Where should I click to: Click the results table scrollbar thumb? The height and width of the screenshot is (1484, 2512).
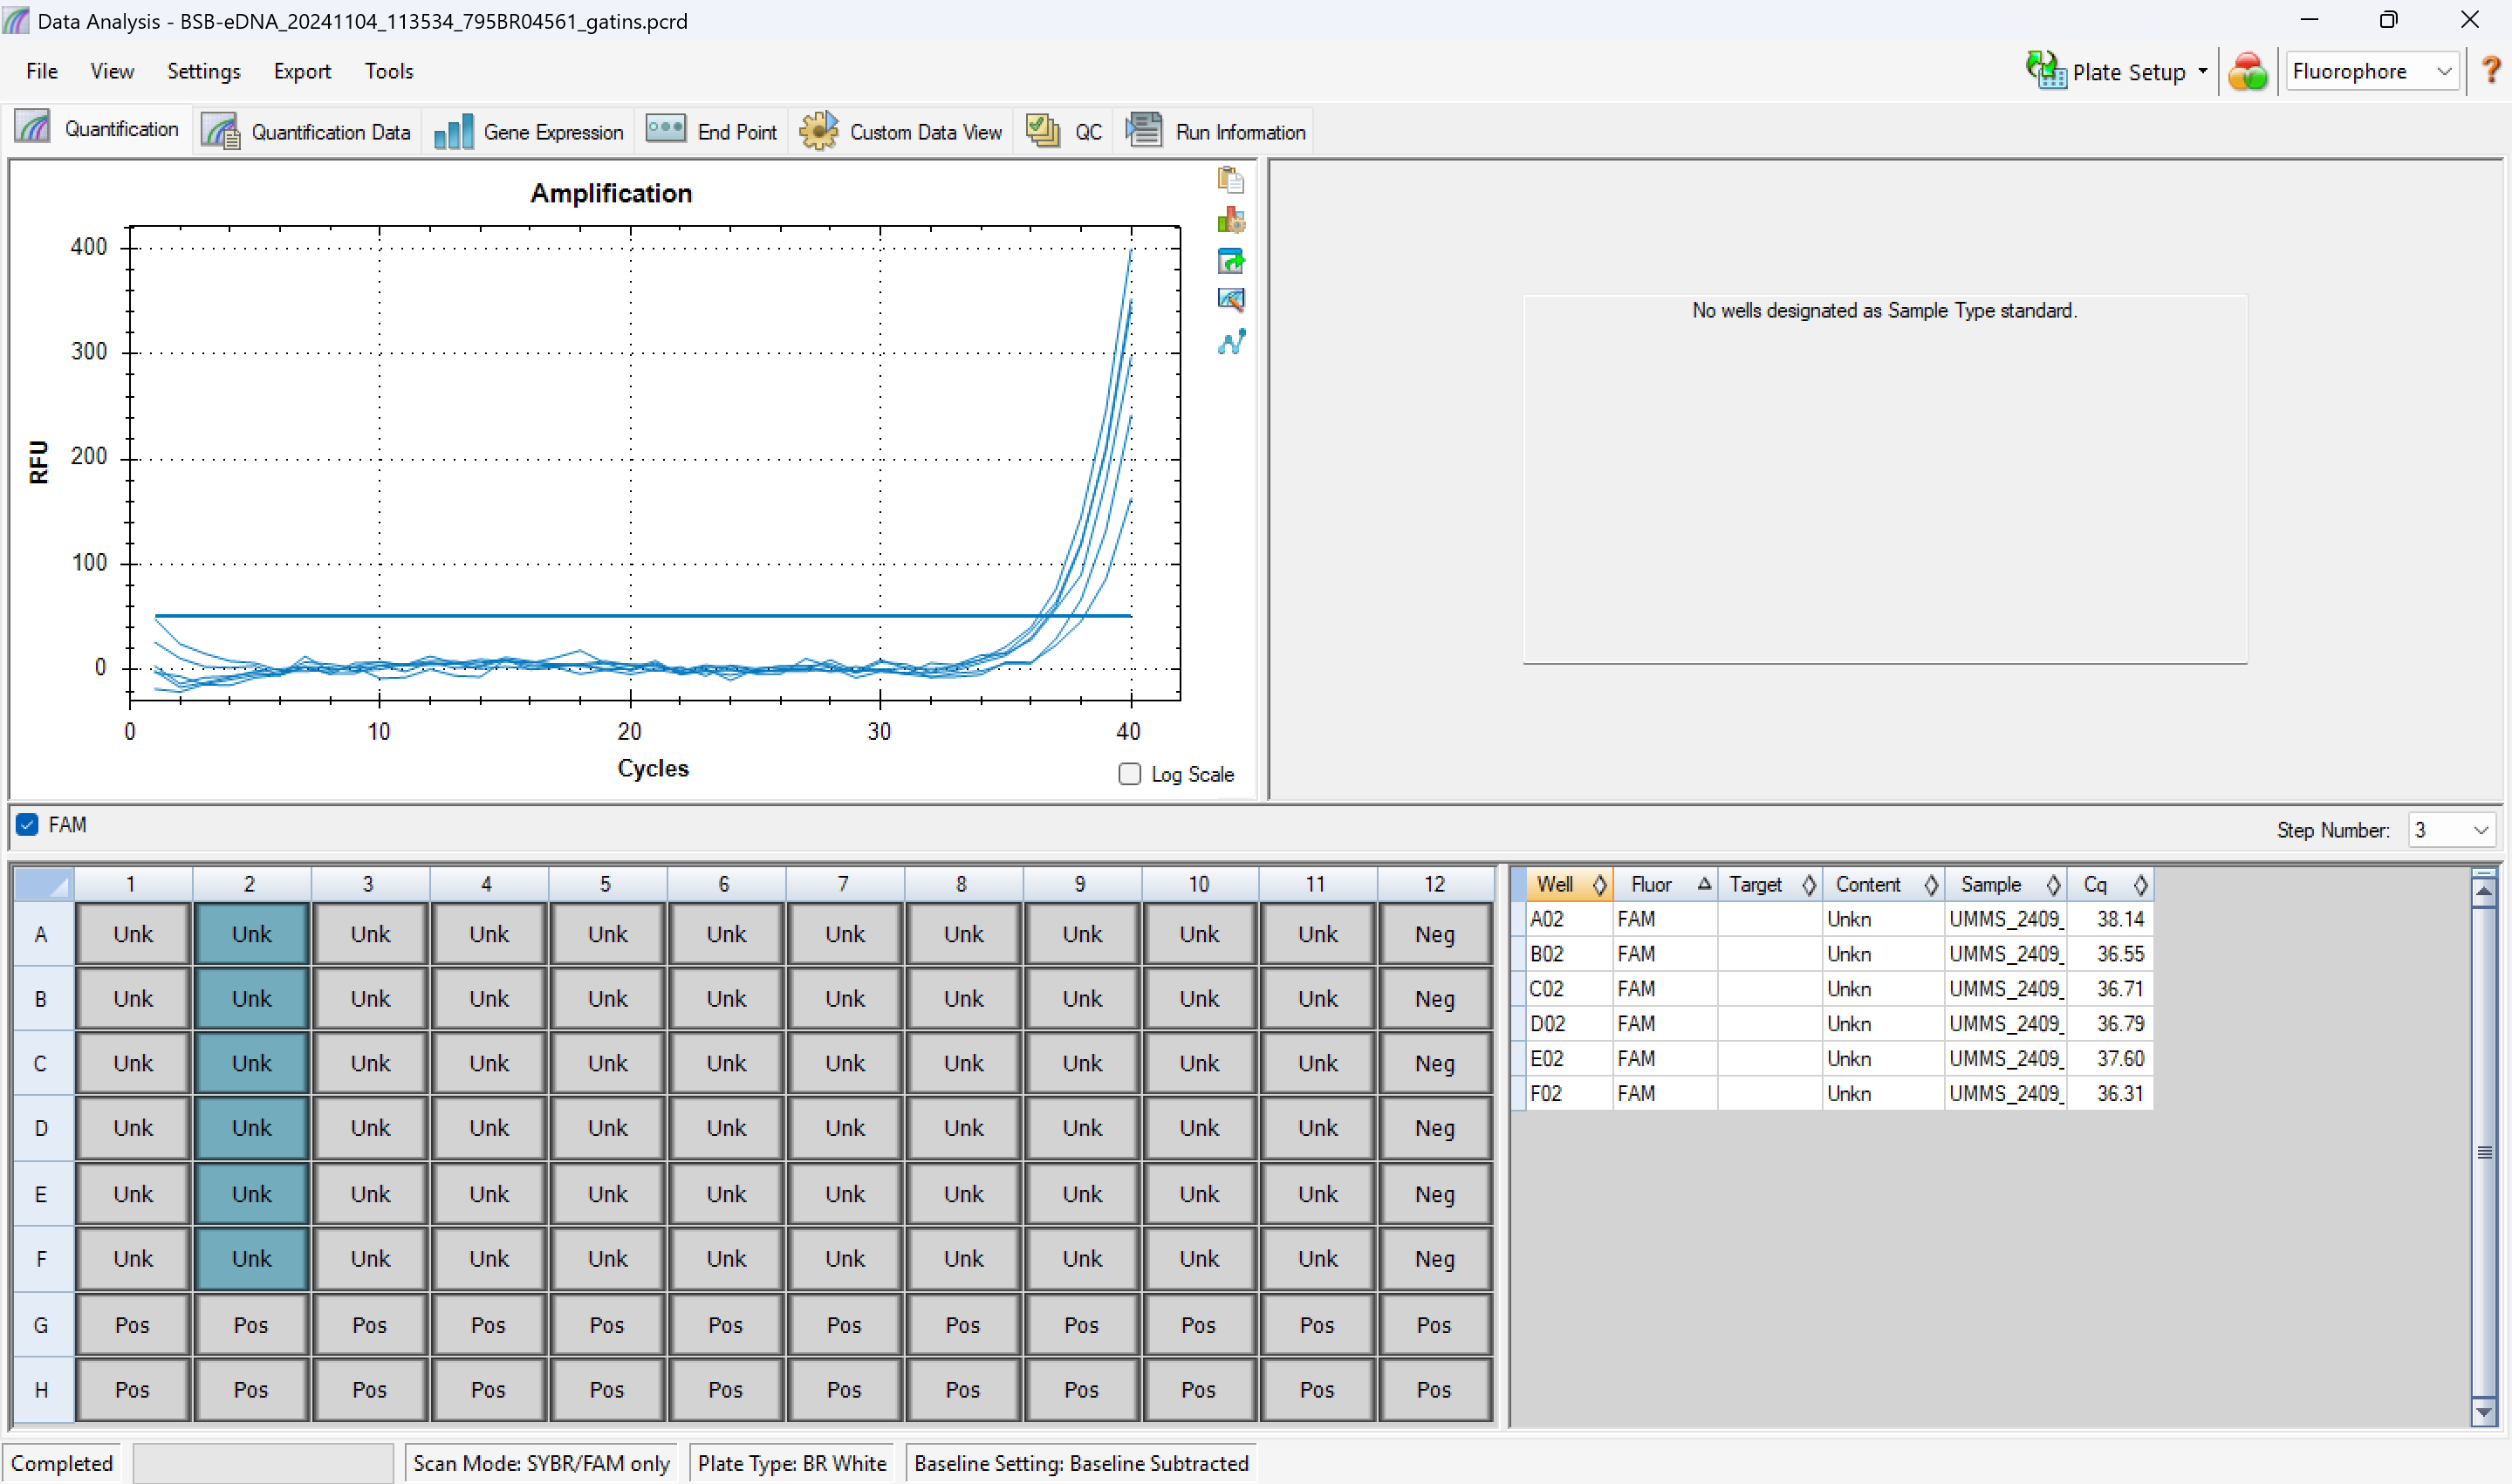point(2483,1152)
